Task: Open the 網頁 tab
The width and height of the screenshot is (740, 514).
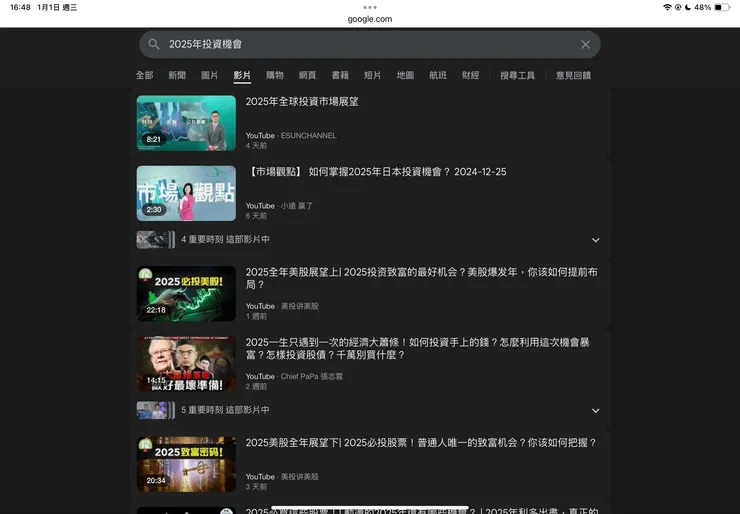Action: 307,76
